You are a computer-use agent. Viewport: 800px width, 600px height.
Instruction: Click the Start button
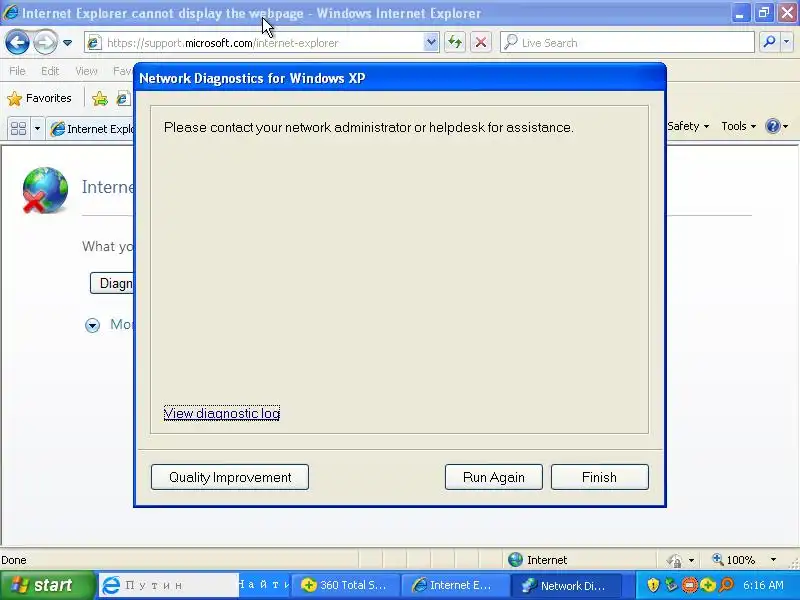point(47,585)
